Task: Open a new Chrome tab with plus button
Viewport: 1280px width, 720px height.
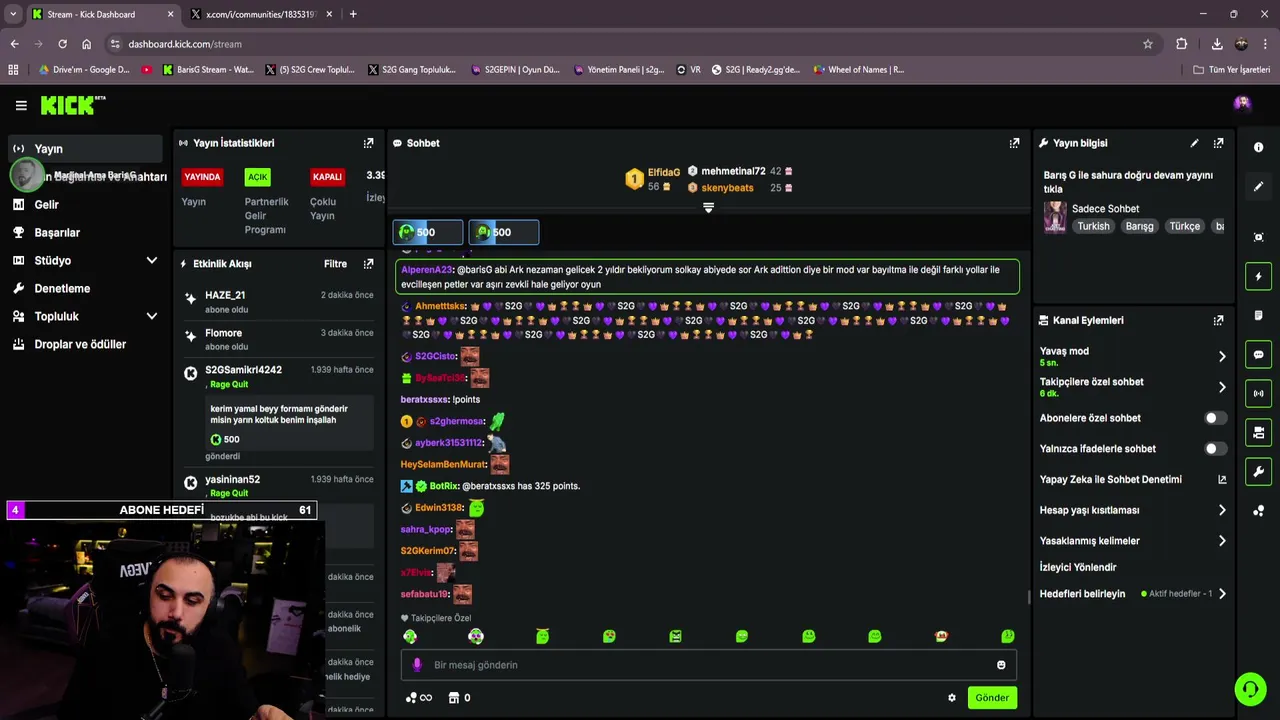Action: point(353,14)
